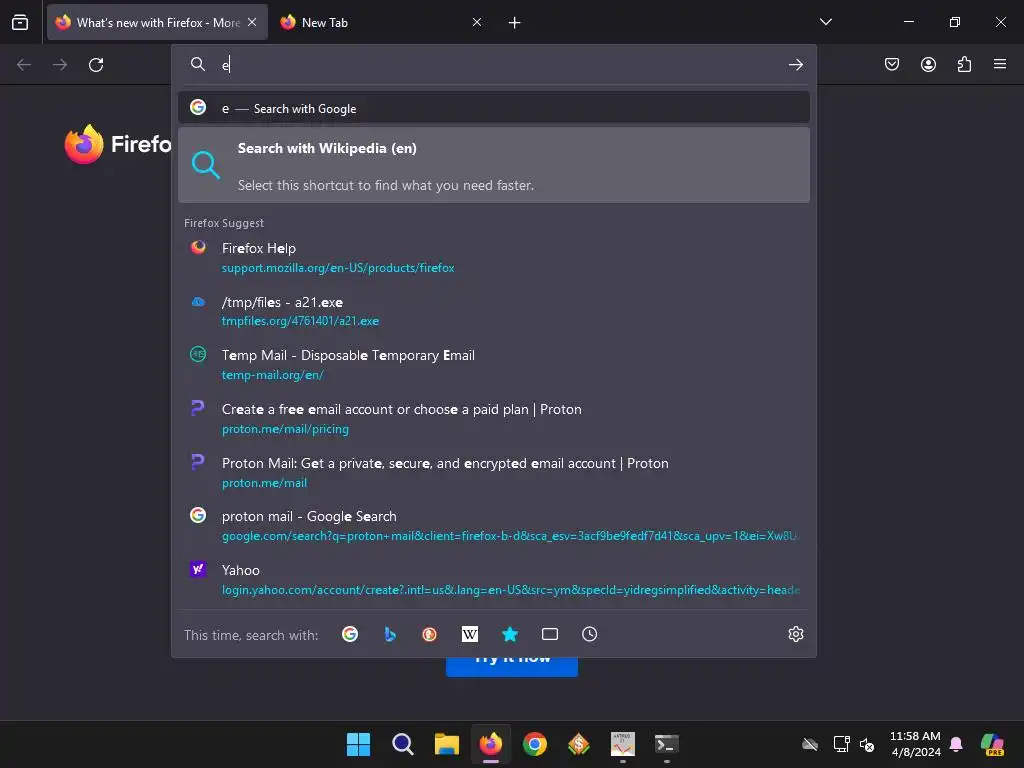Close the New Tab tab
Screen dimensions: 1024x768
point(477,22)
